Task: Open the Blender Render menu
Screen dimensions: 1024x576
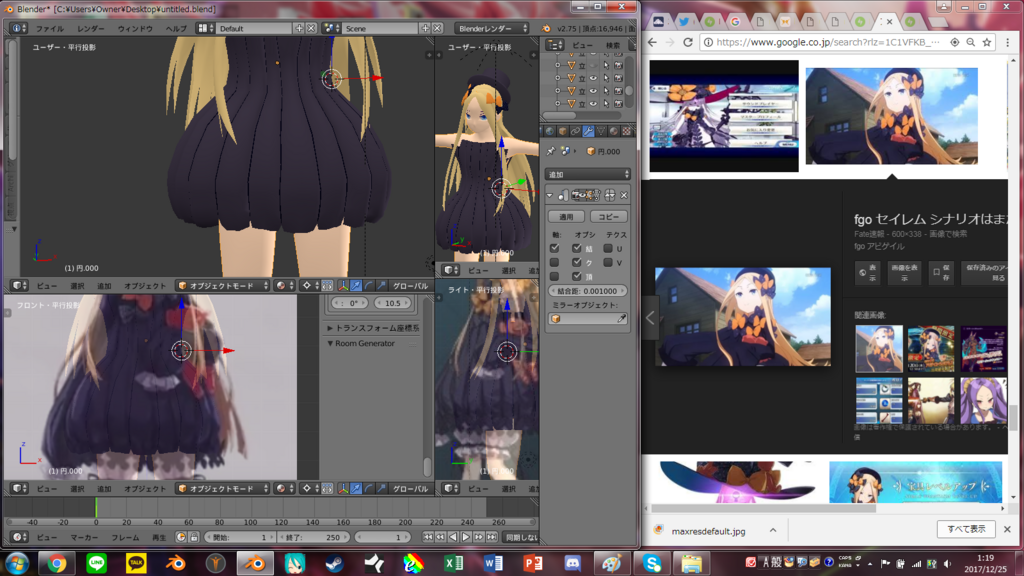Action: pyautogui.click(x=90, y=29)
